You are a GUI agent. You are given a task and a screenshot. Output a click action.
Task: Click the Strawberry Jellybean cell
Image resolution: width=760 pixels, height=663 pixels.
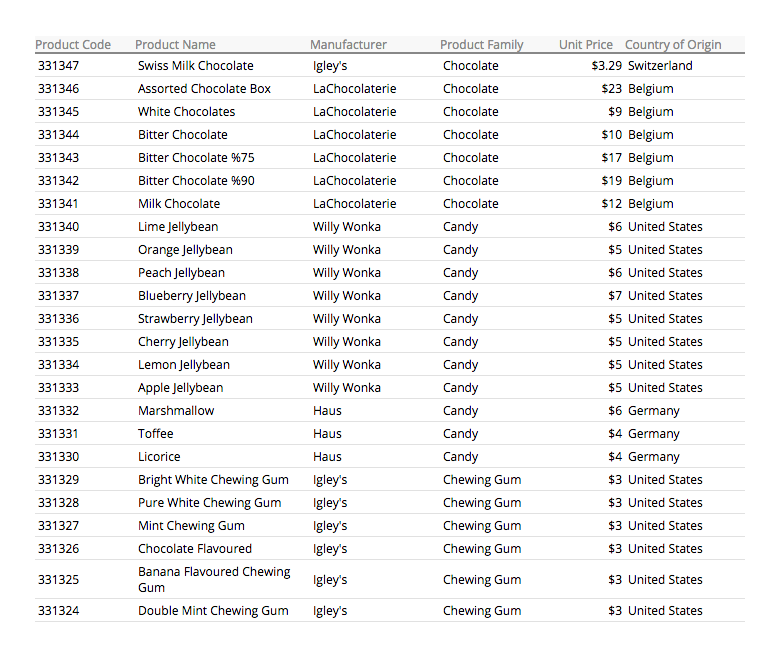(195, 319)
